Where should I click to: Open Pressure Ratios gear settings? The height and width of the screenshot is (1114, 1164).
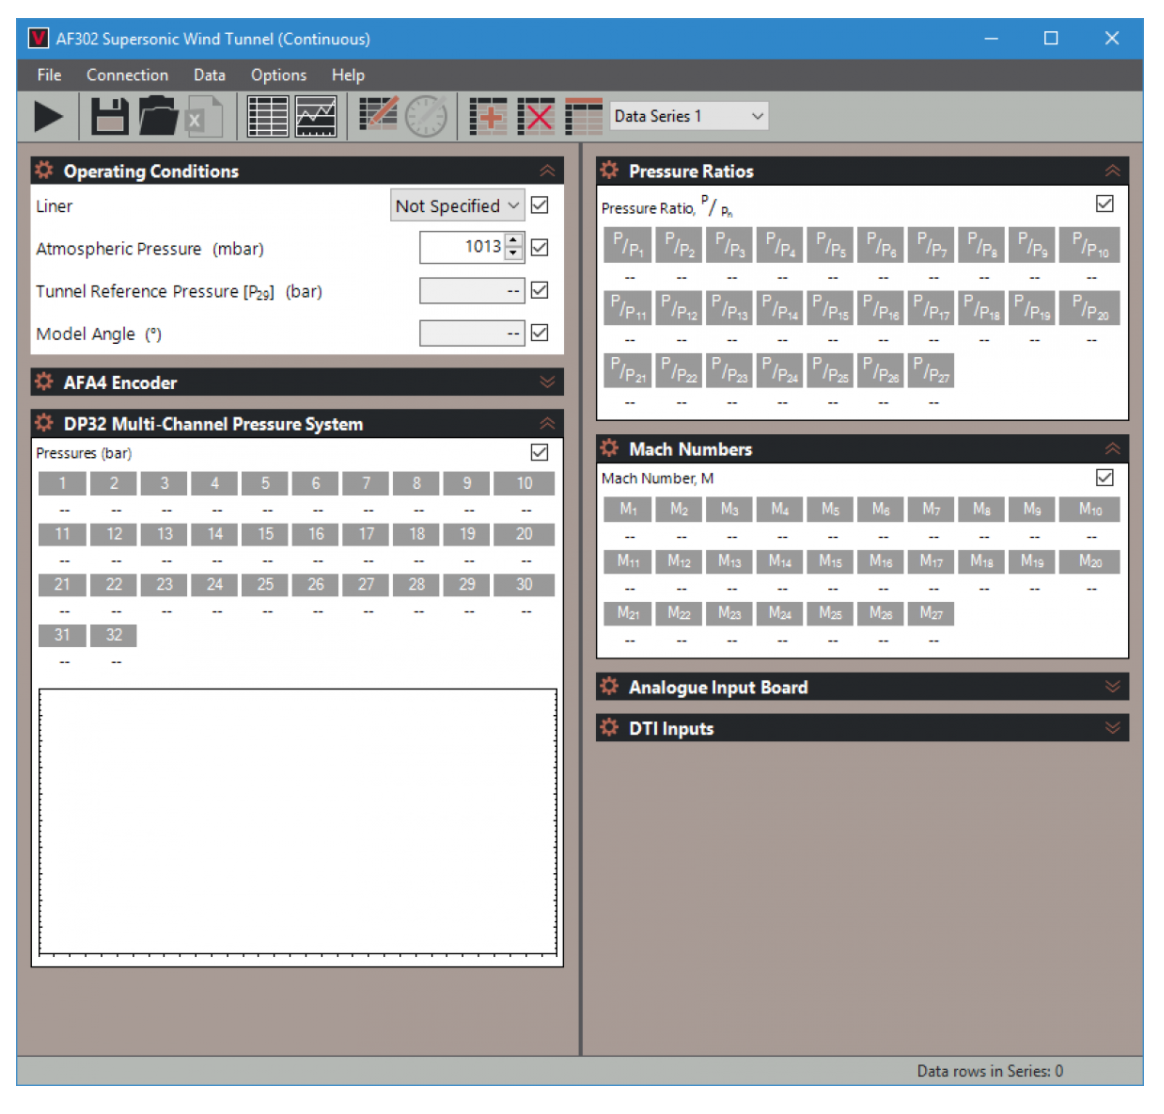coord(609,171)
